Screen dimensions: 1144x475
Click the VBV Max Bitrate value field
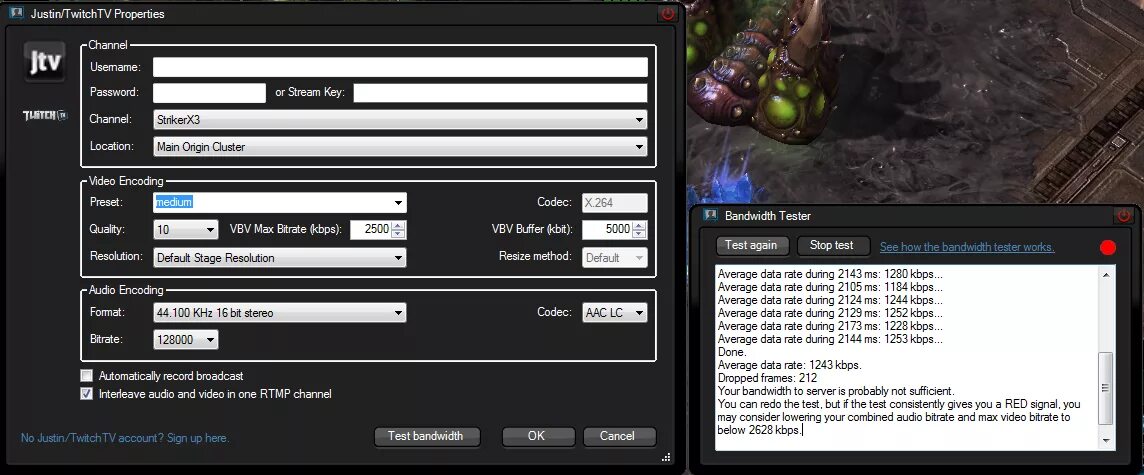click(x=371, y=230)
